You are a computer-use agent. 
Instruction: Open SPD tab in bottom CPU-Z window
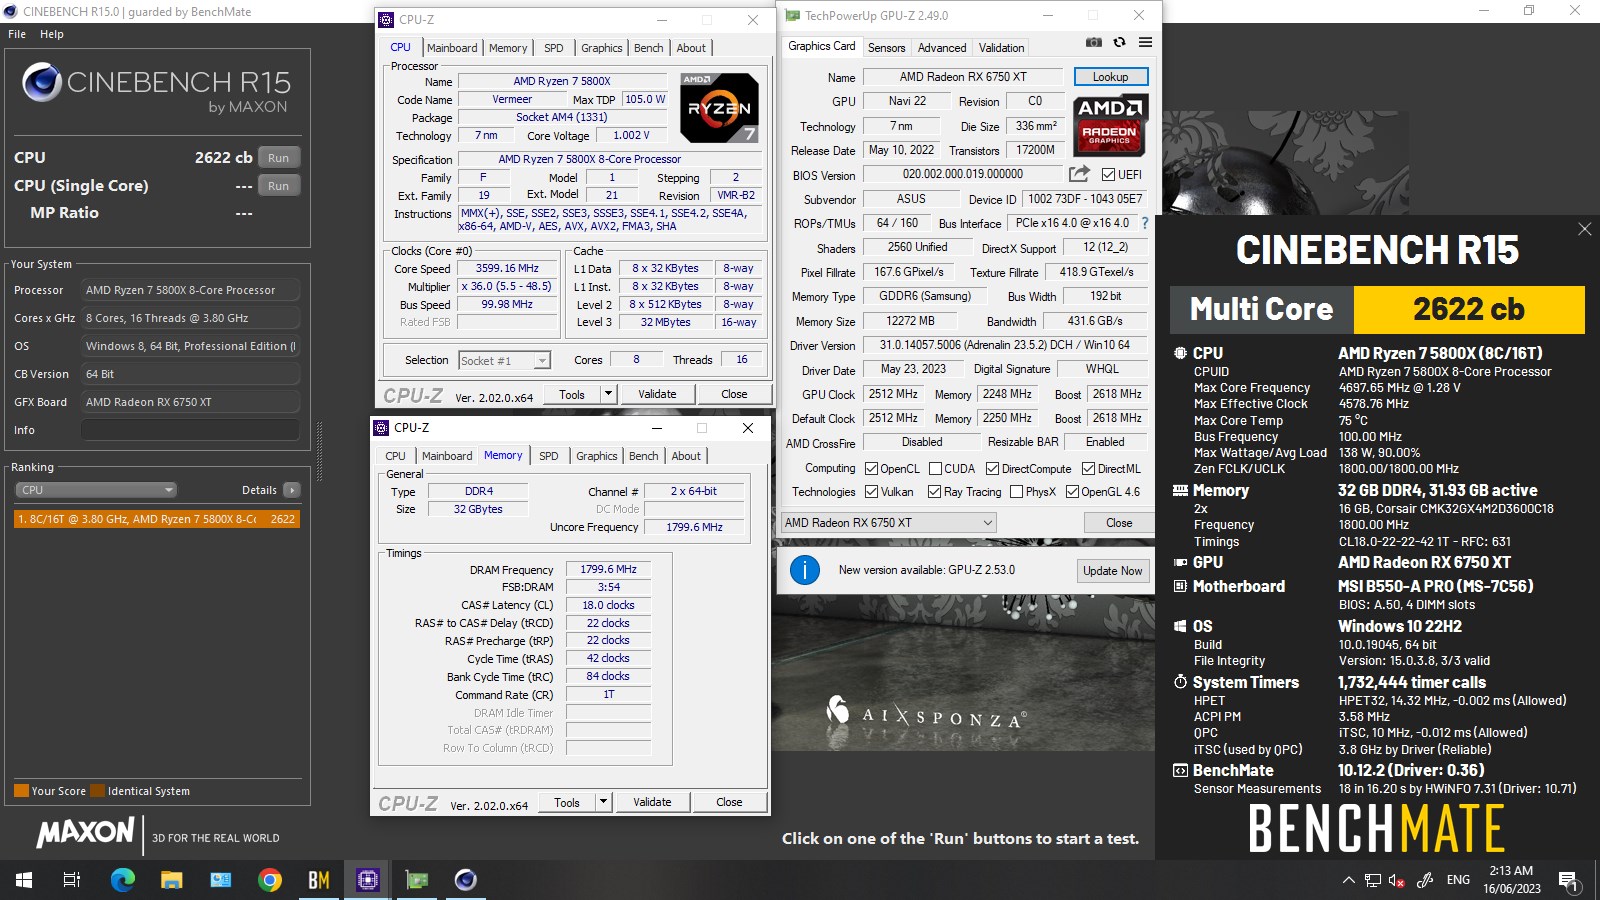pyautogui.click(x=549, y=456)
